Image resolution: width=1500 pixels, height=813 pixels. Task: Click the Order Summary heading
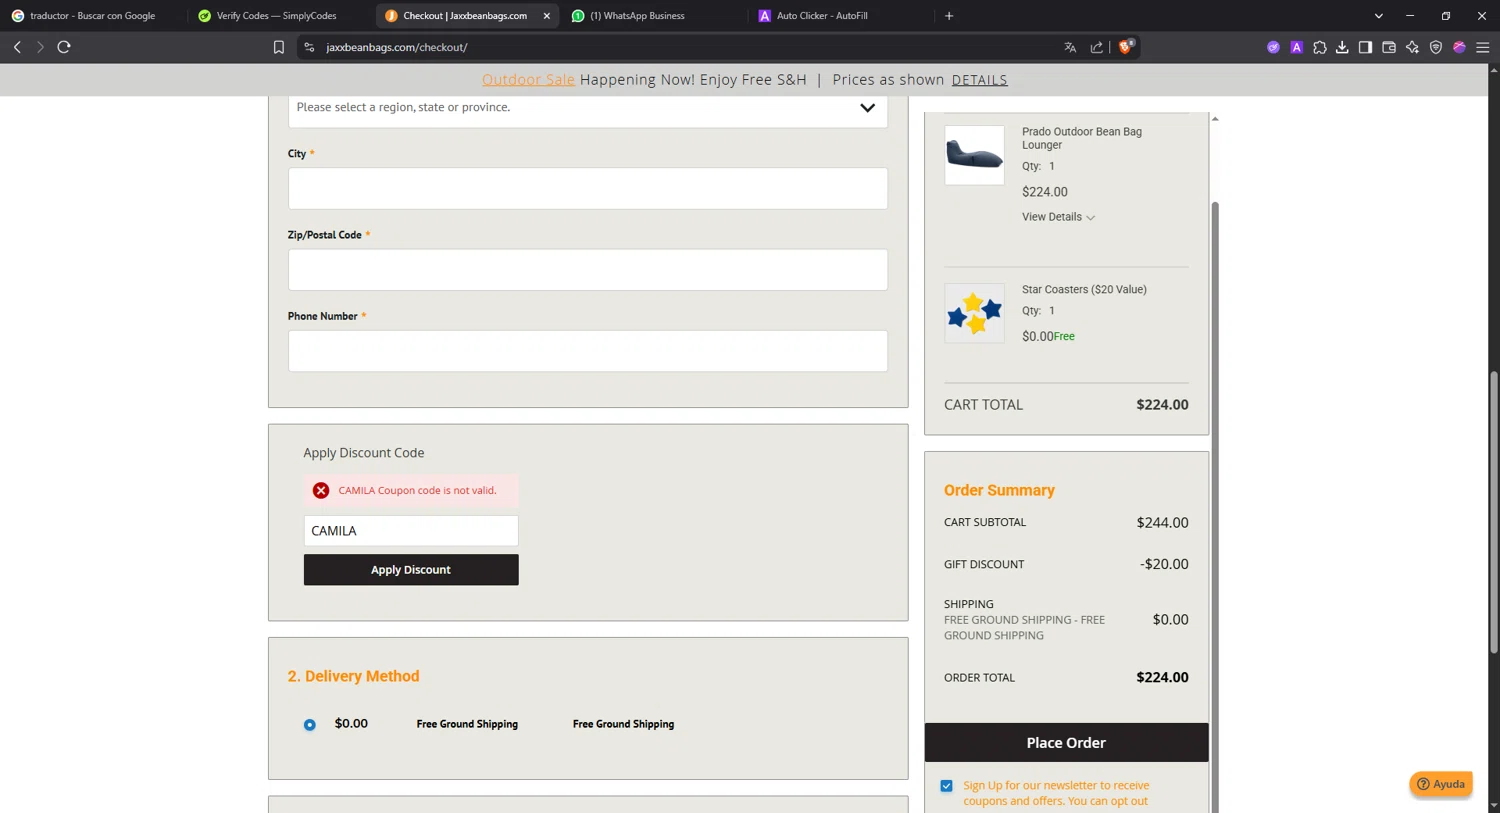pos(999,490)
